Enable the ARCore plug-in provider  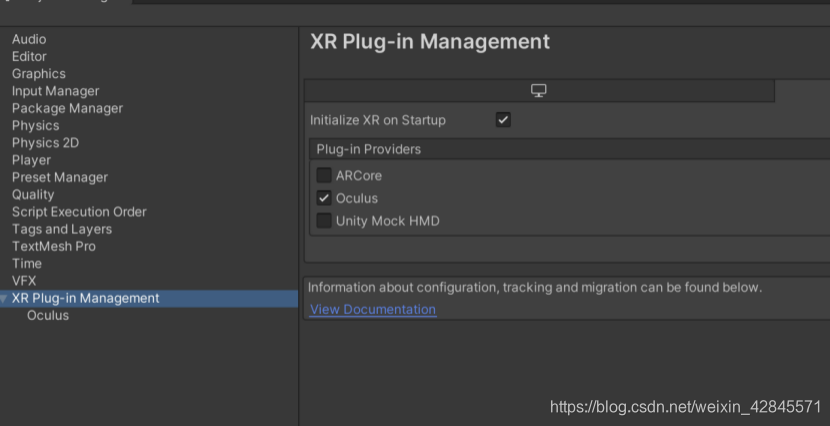click(x=324, y=175)
